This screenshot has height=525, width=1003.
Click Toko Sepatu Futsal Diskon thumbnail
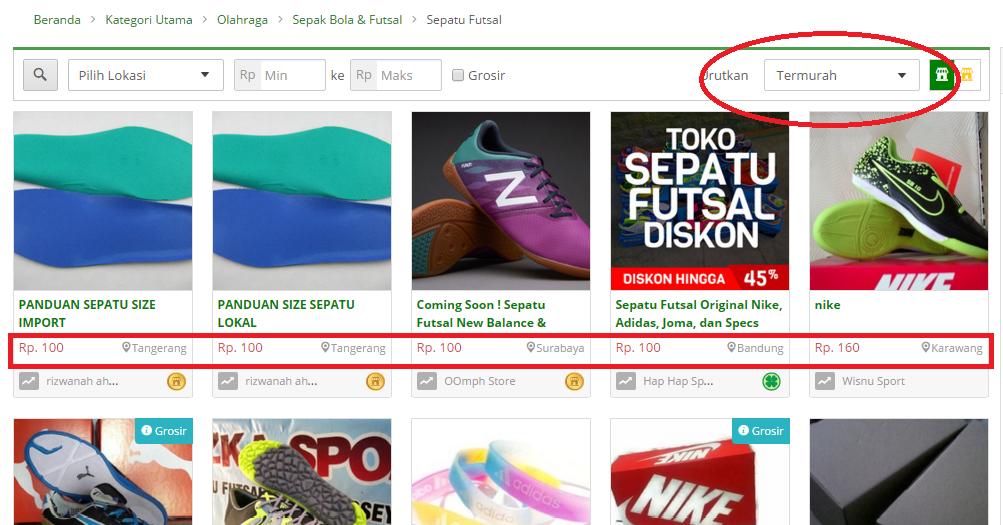[700, 201]
